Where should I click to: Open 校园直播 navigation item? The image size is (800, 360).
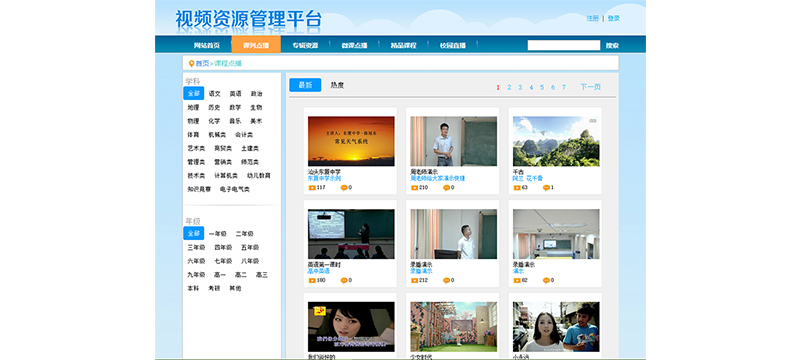(453, 45)
